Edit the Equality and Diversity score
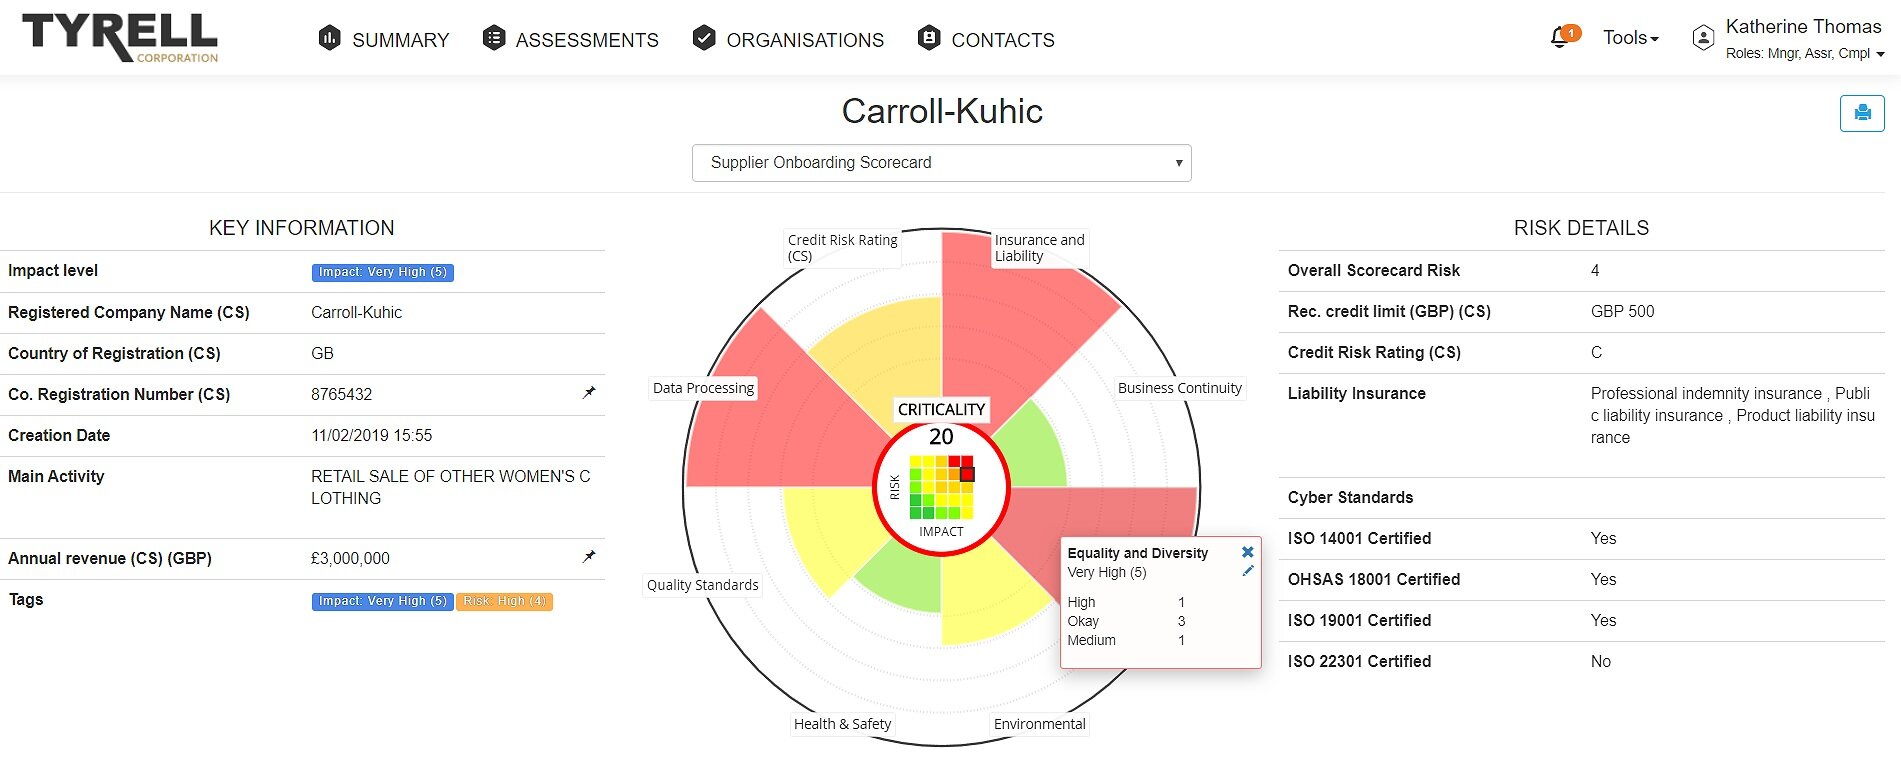Image resolution: width=1901 pixels, height=758 pixels. pos(1247,571)
